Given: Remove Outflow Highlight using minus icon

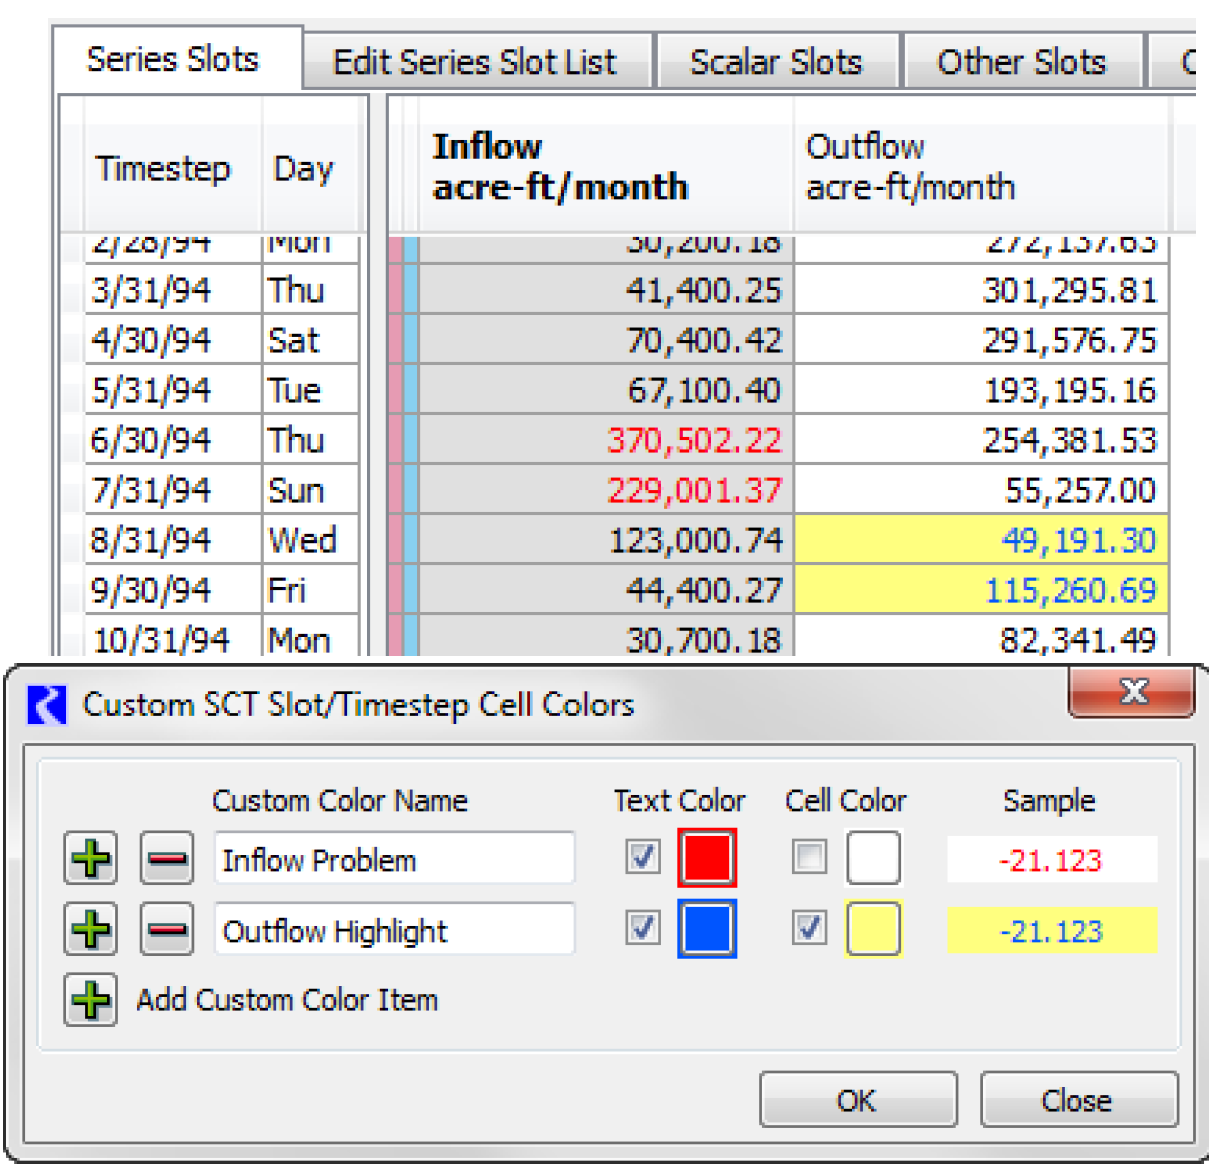Looking at the screenshot, I should pos(166,930).
